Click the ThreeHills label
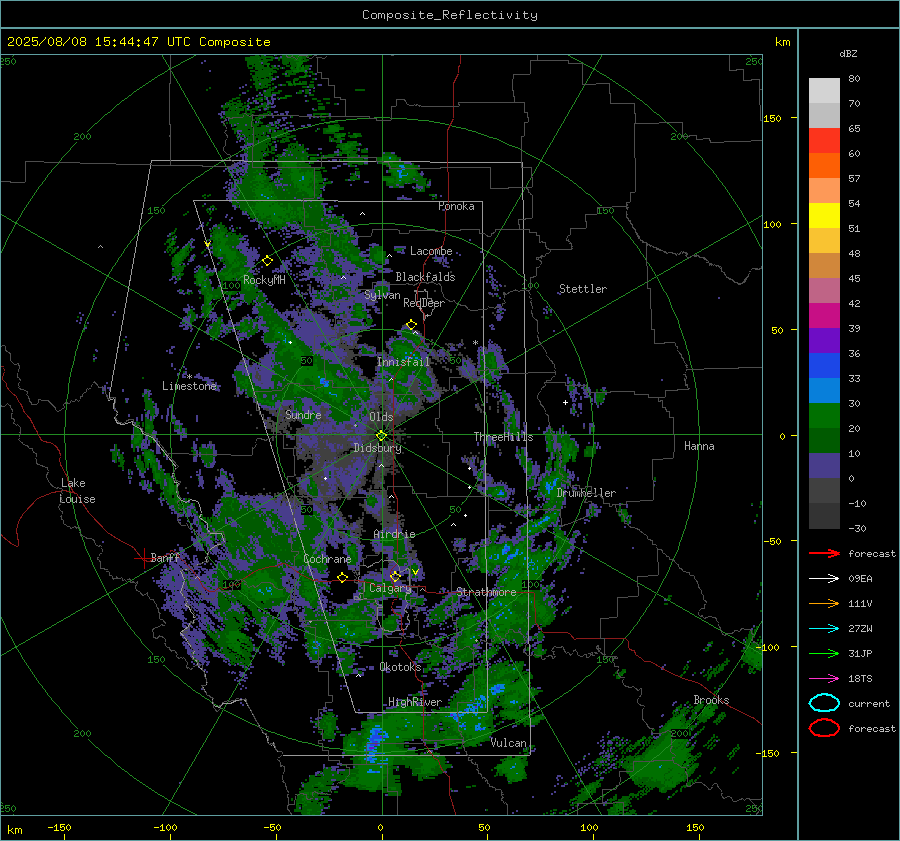The height and width of the screenshot is (841, 900). click(x=503, y=437)
